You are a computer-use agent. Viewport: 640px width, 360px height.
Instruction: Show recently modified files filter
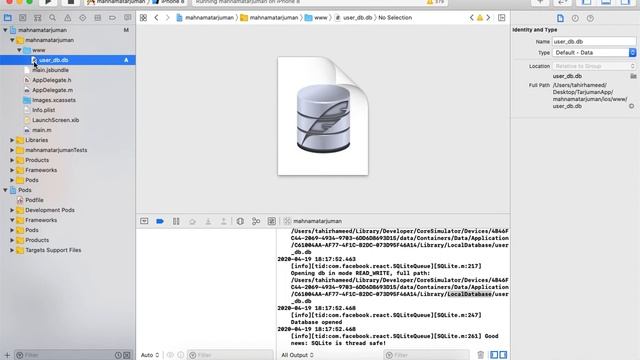point(118,355)
